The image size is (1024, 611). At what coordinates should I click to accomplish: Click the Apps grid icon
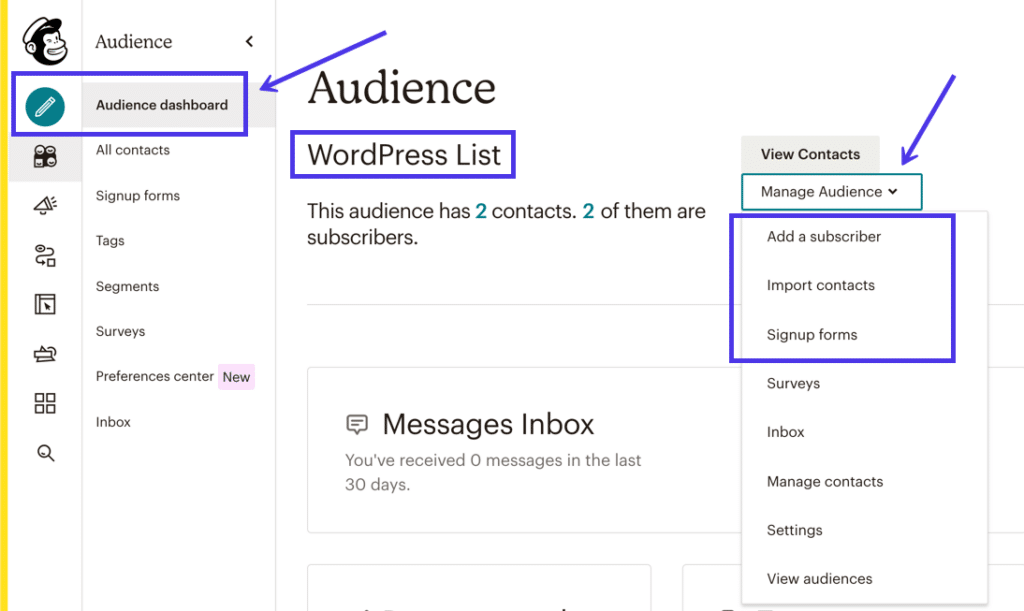[44, 403]
